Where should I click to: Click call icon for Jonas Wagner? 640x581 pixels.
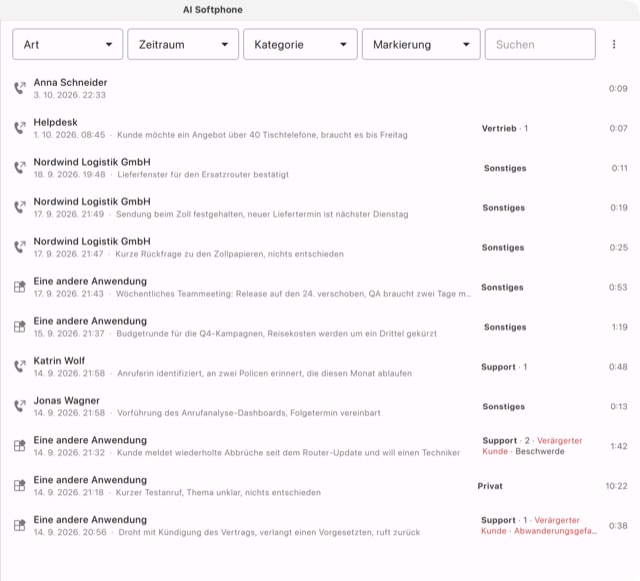20,406
